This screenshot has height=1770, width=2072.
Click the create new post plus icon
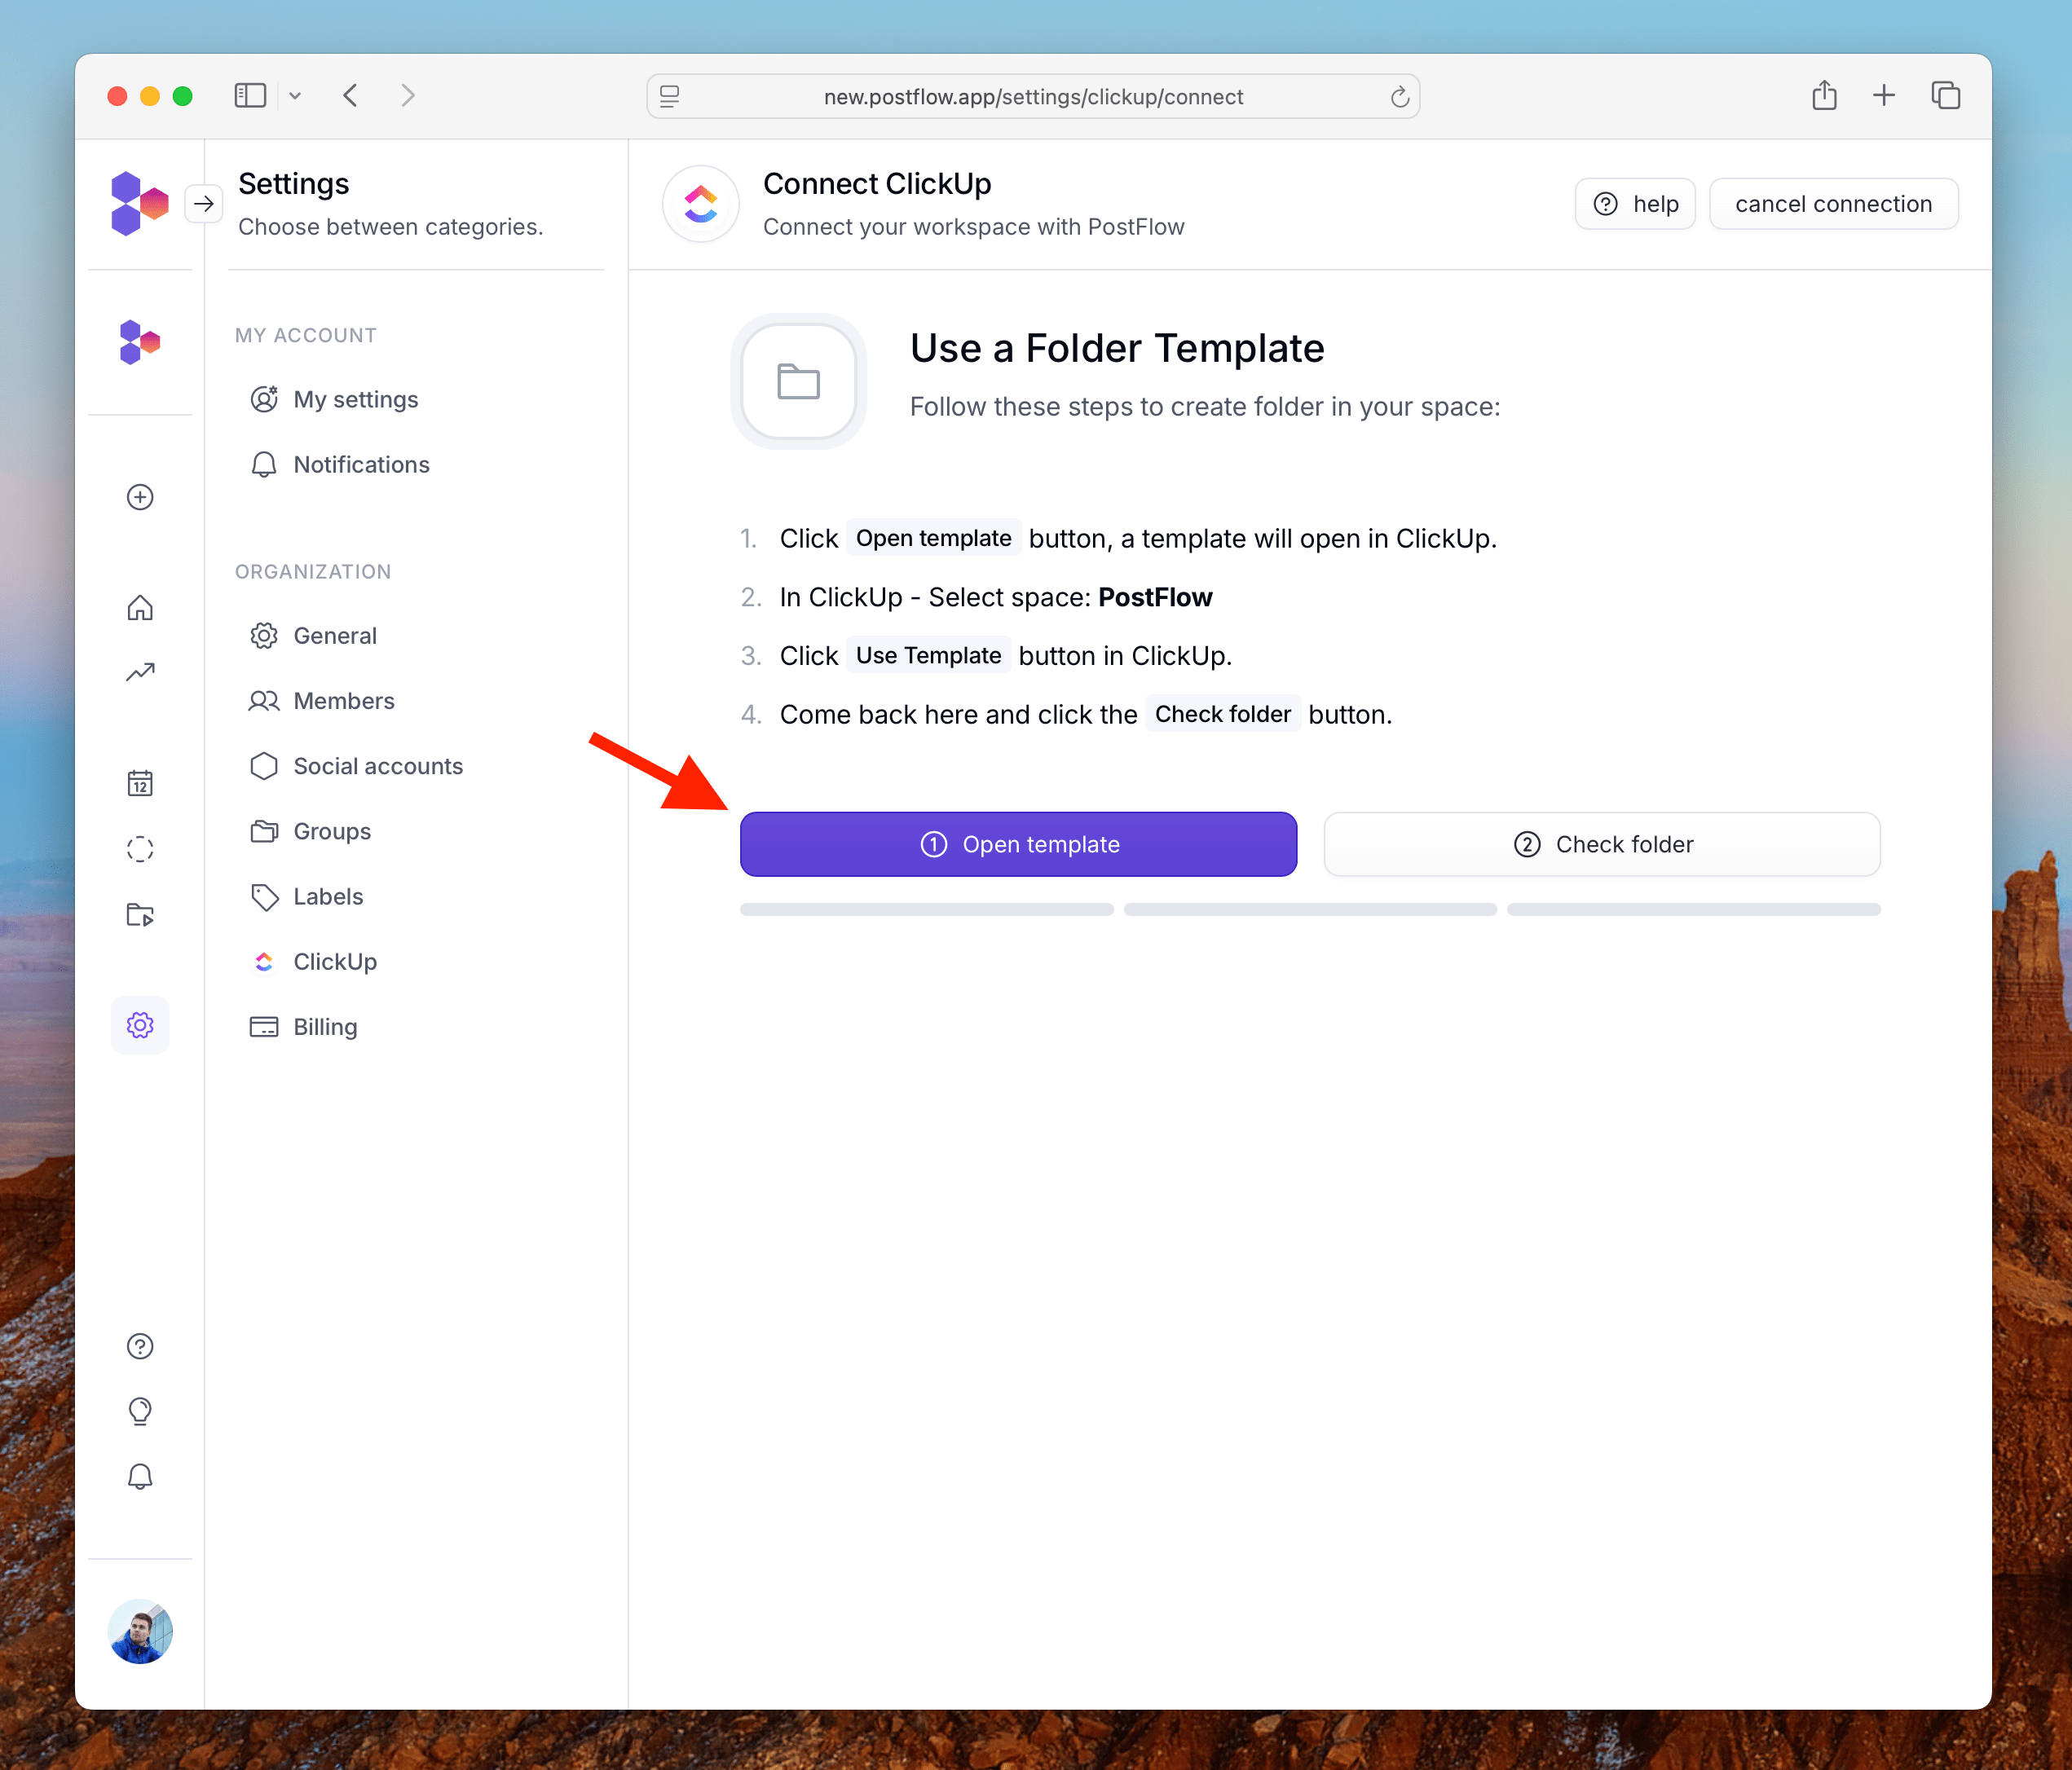click(140, 497)
